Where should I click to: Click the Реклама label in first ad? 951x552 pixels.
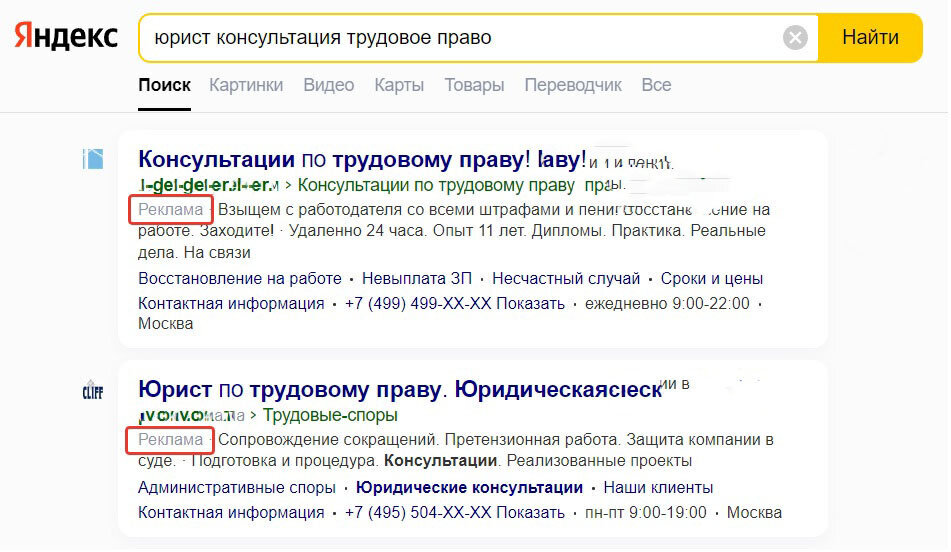(x=170, y=209)
